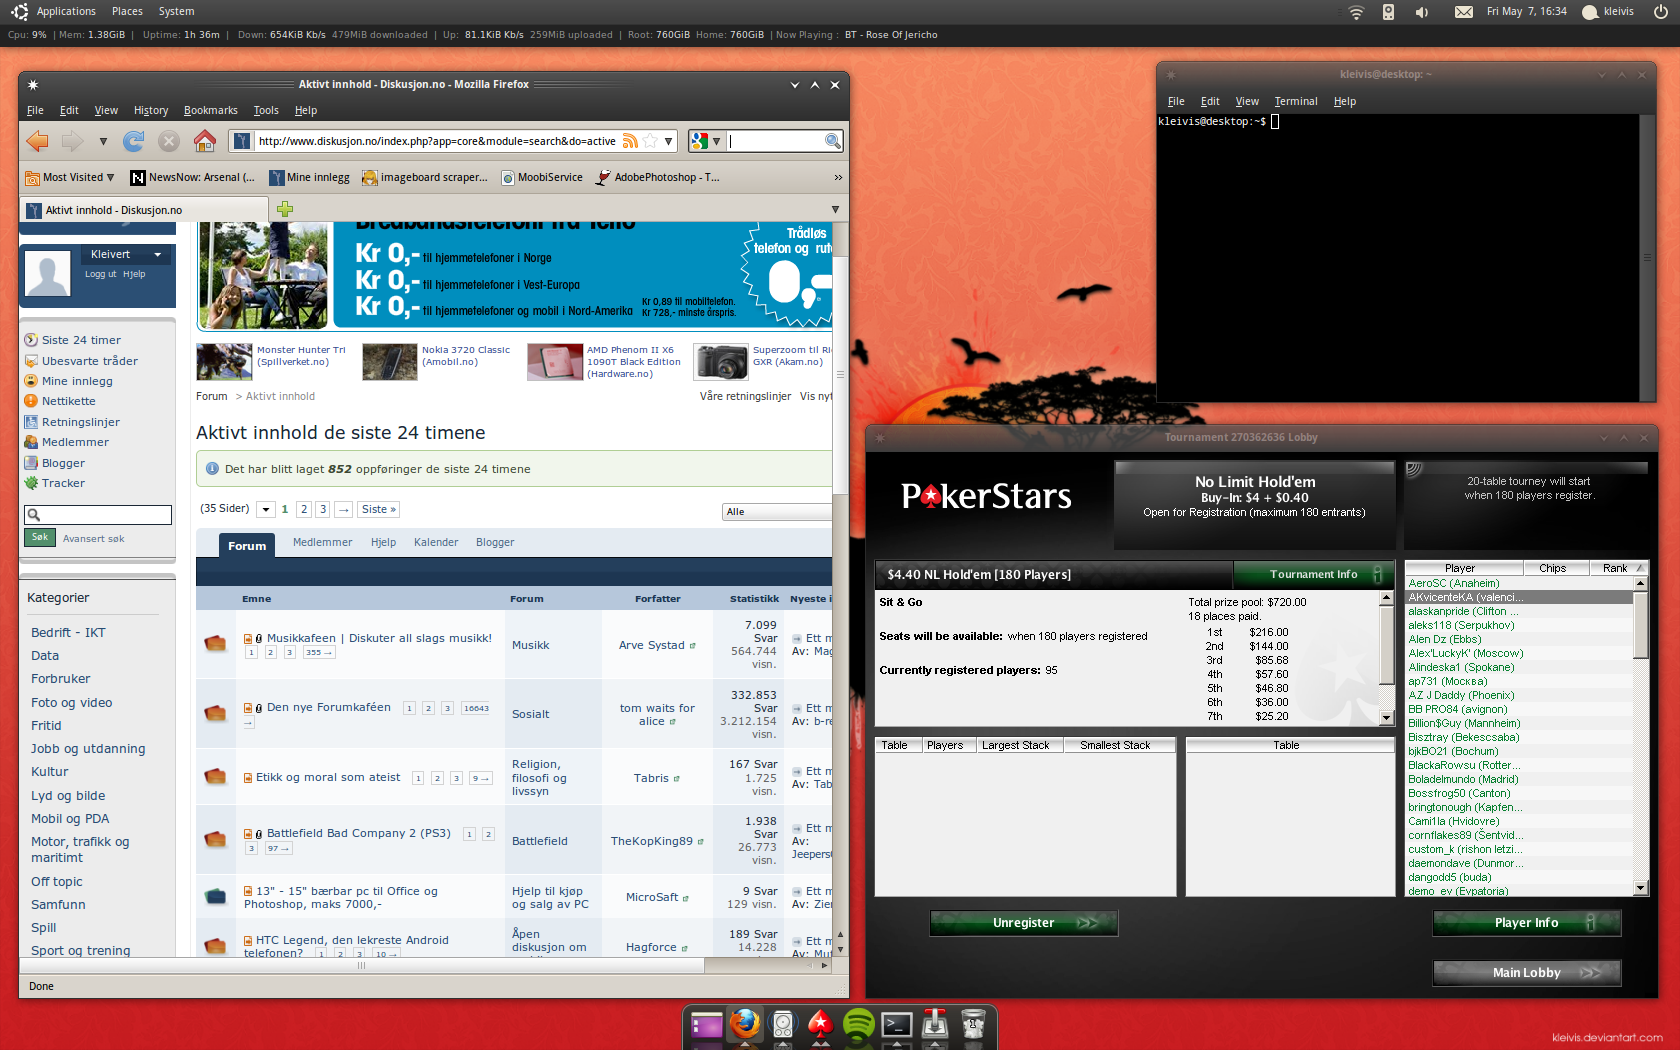Bookmark this page with the star
Image resolution: width=1680 pixels, height=1050 pixels.
(650, 141)
